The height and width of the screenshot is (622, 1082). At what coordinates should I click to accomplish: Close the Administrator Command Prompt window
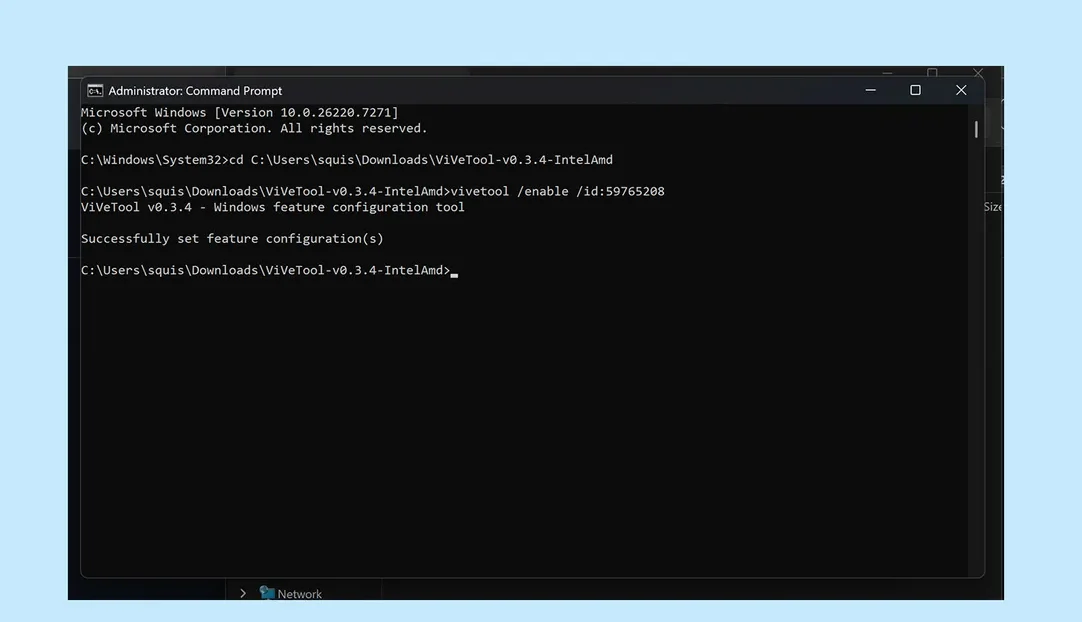(961, 91)
